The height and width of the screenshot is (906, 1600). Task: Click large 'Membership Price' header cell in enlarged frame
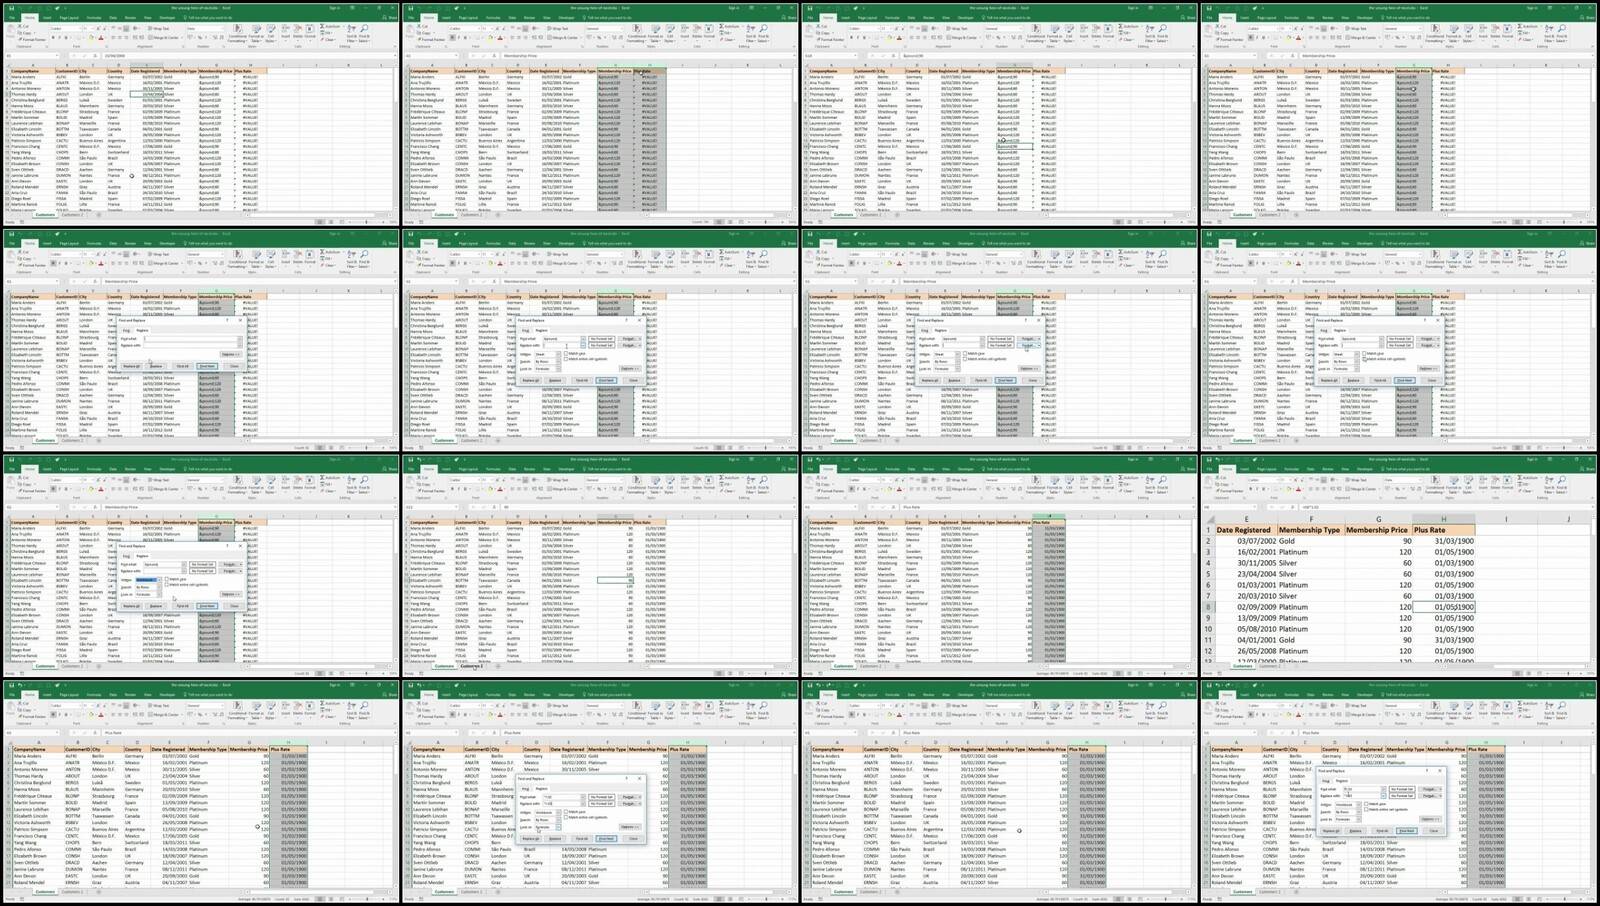[1377, 530]
